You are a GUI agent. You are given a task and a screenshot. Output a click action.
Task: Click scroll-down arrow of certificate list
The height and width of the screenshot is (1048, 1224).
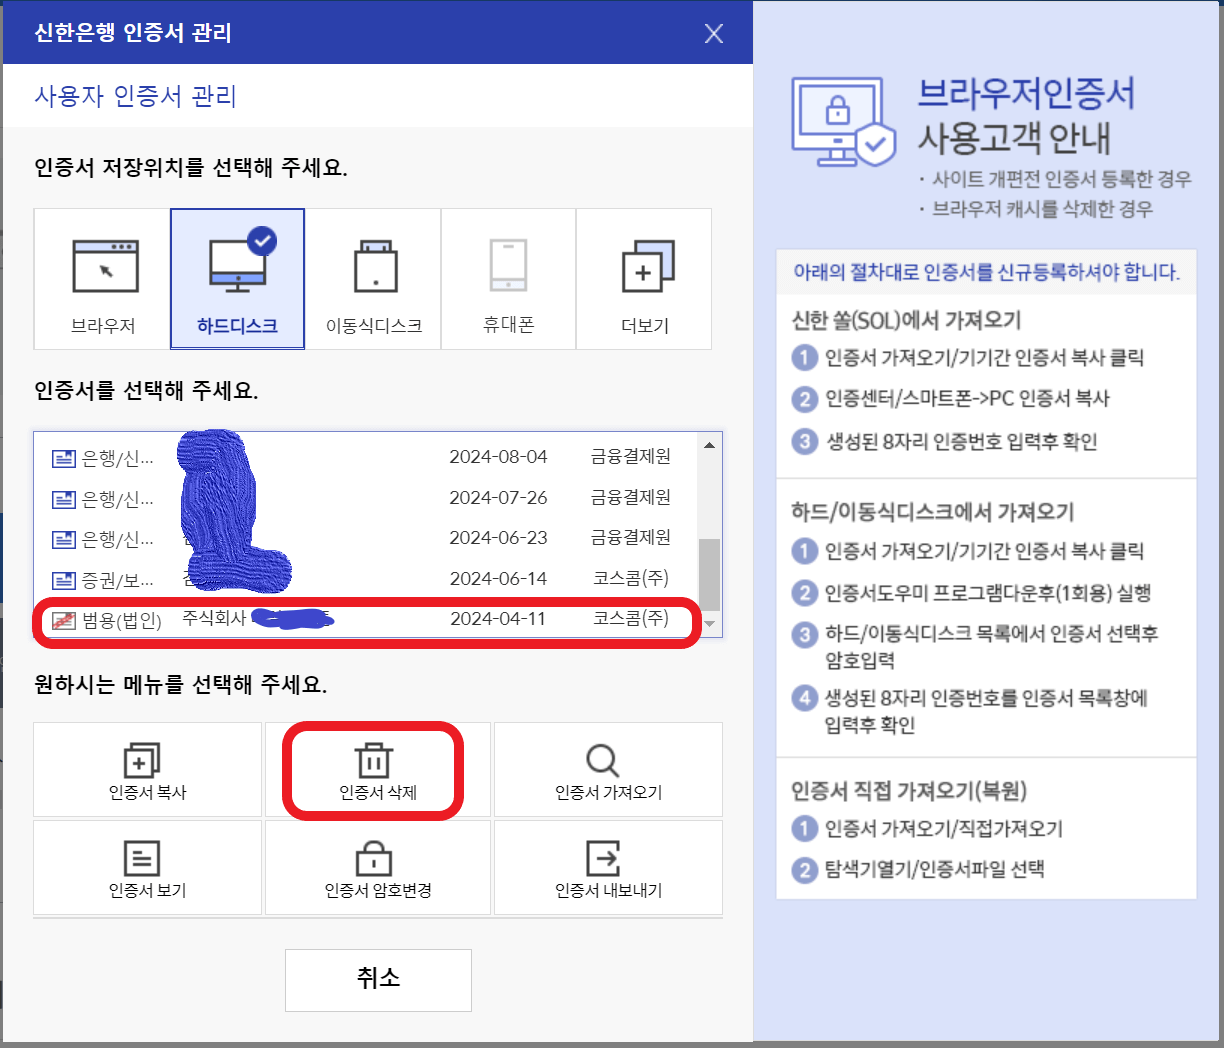pos(709,624)
